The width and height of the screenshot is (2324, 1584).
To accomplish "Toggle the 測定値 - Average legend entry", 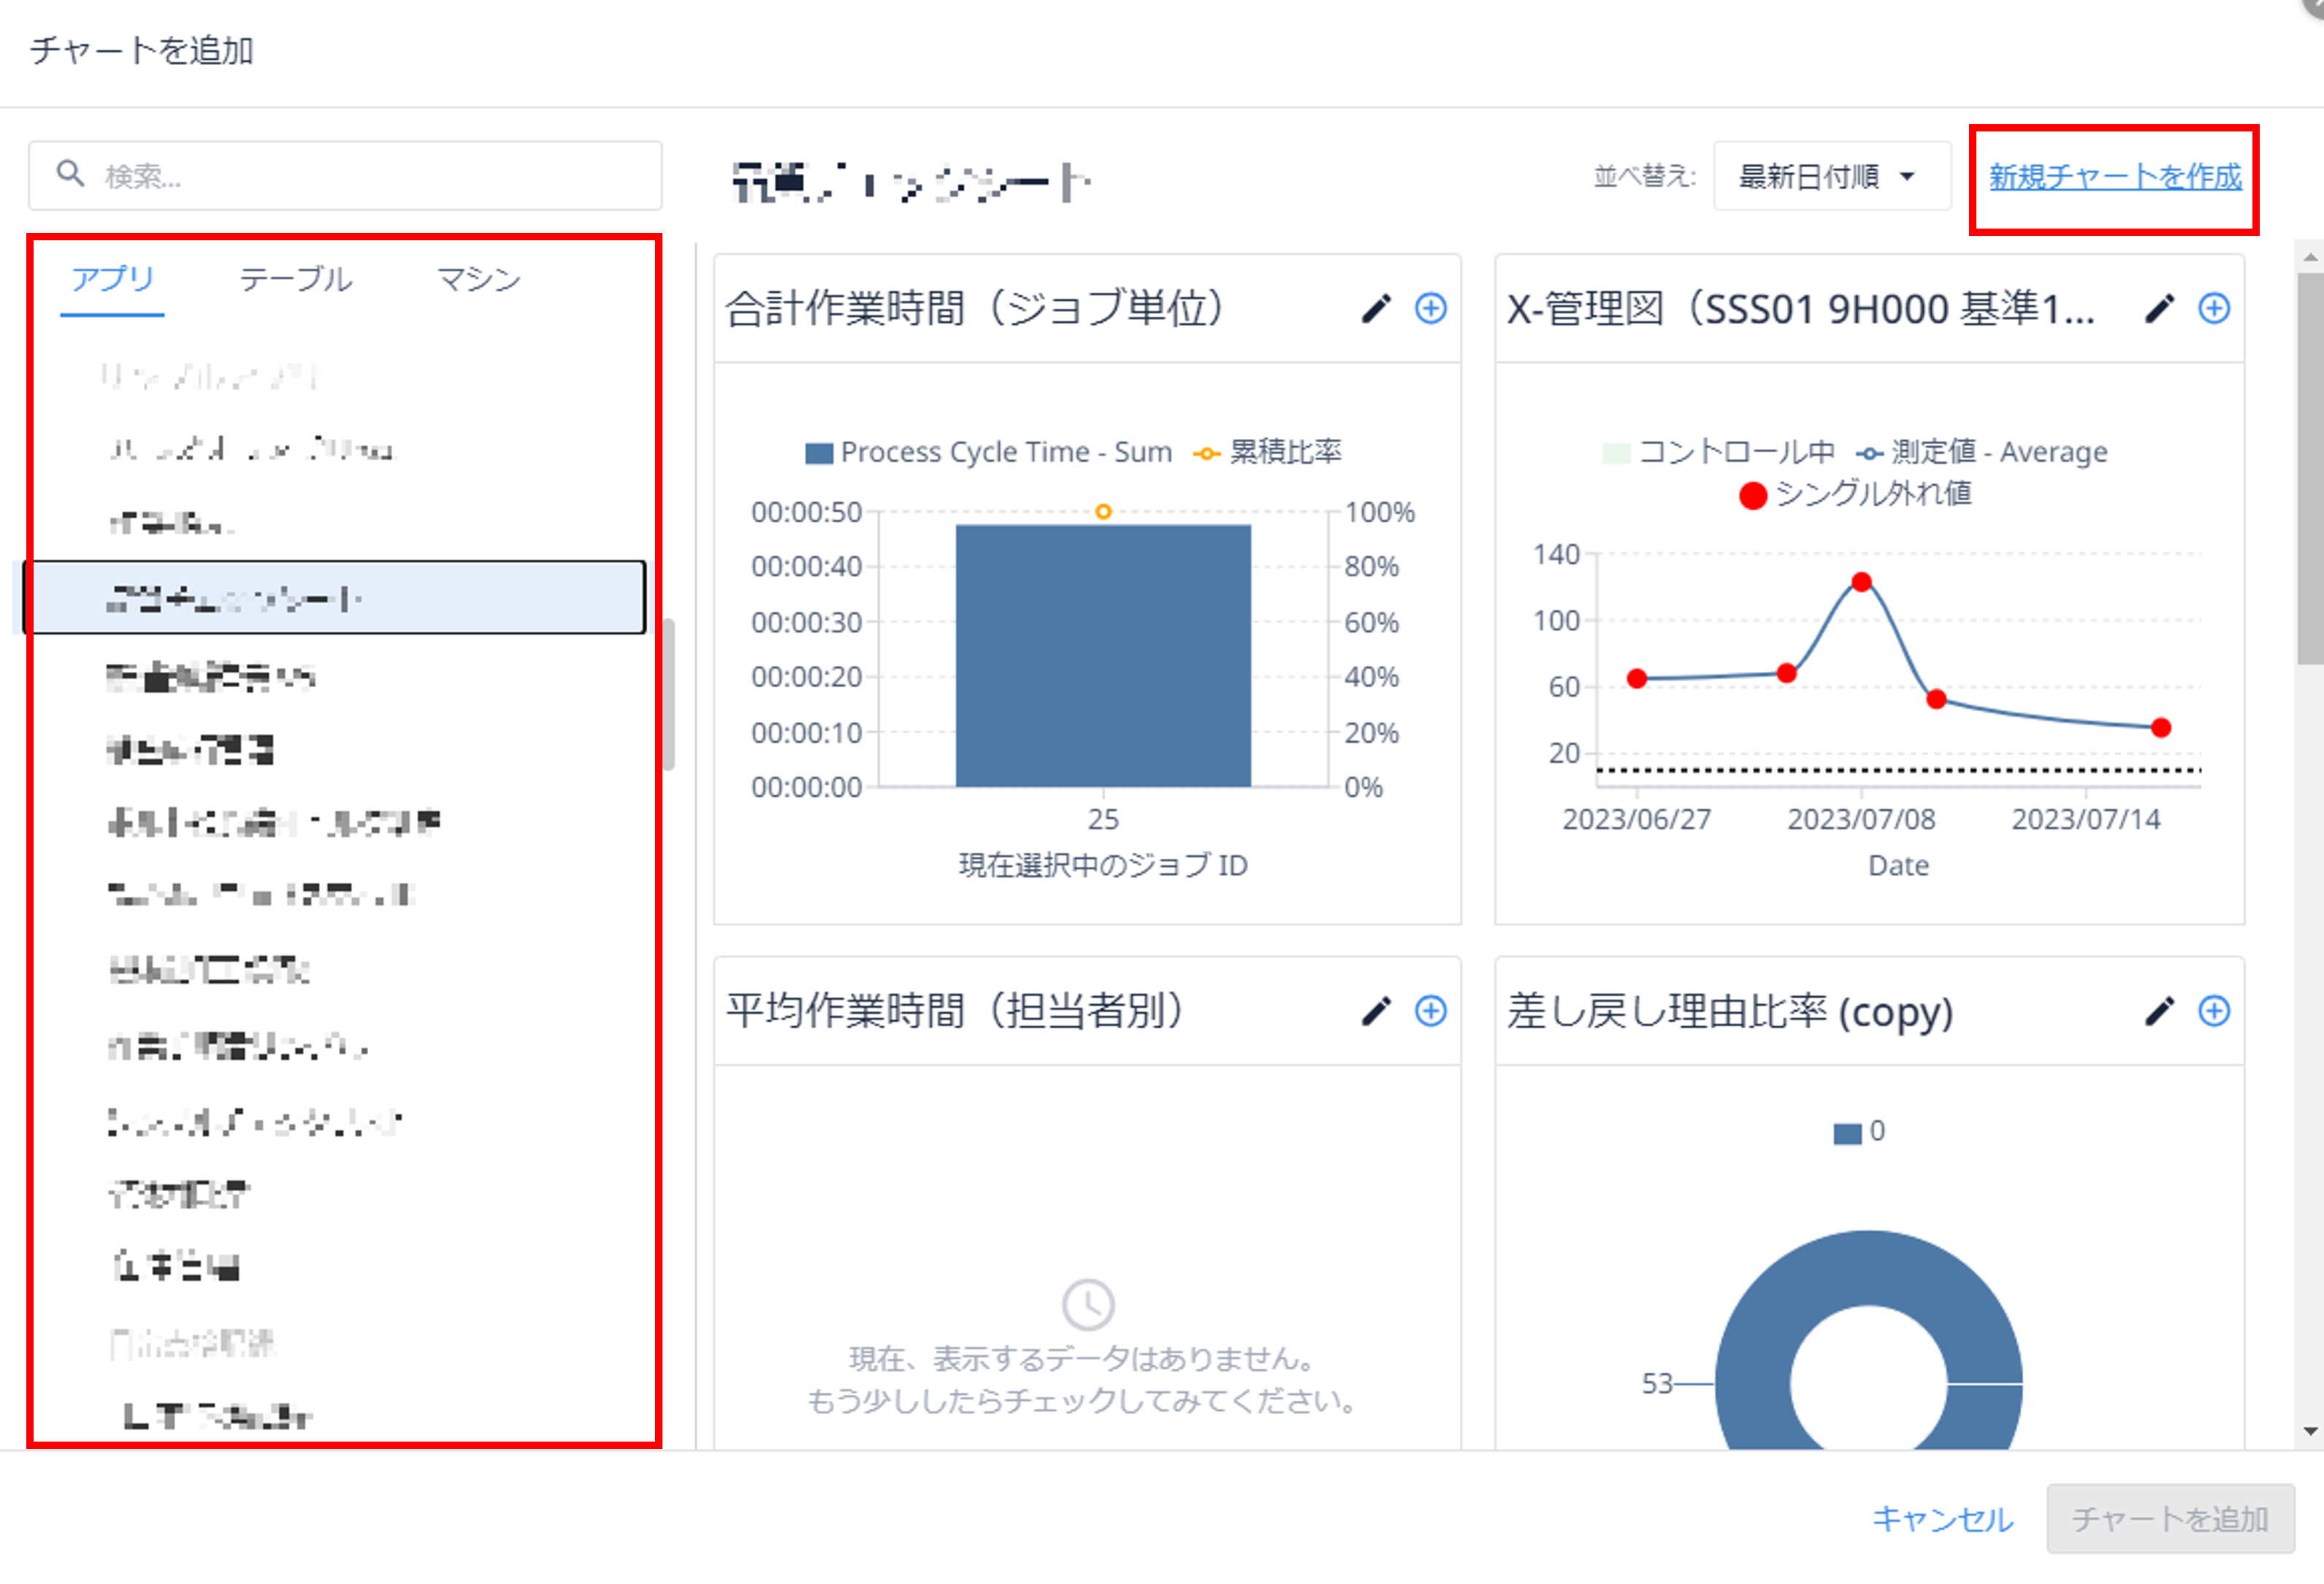I will [1982, 452].
